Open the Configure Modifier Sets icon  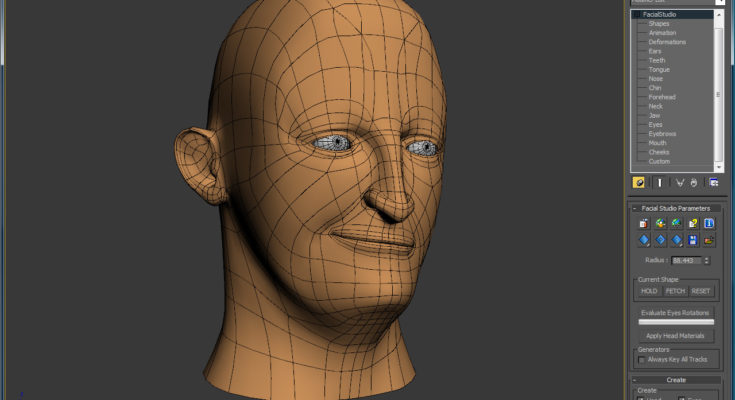click(x=713, y=182)
